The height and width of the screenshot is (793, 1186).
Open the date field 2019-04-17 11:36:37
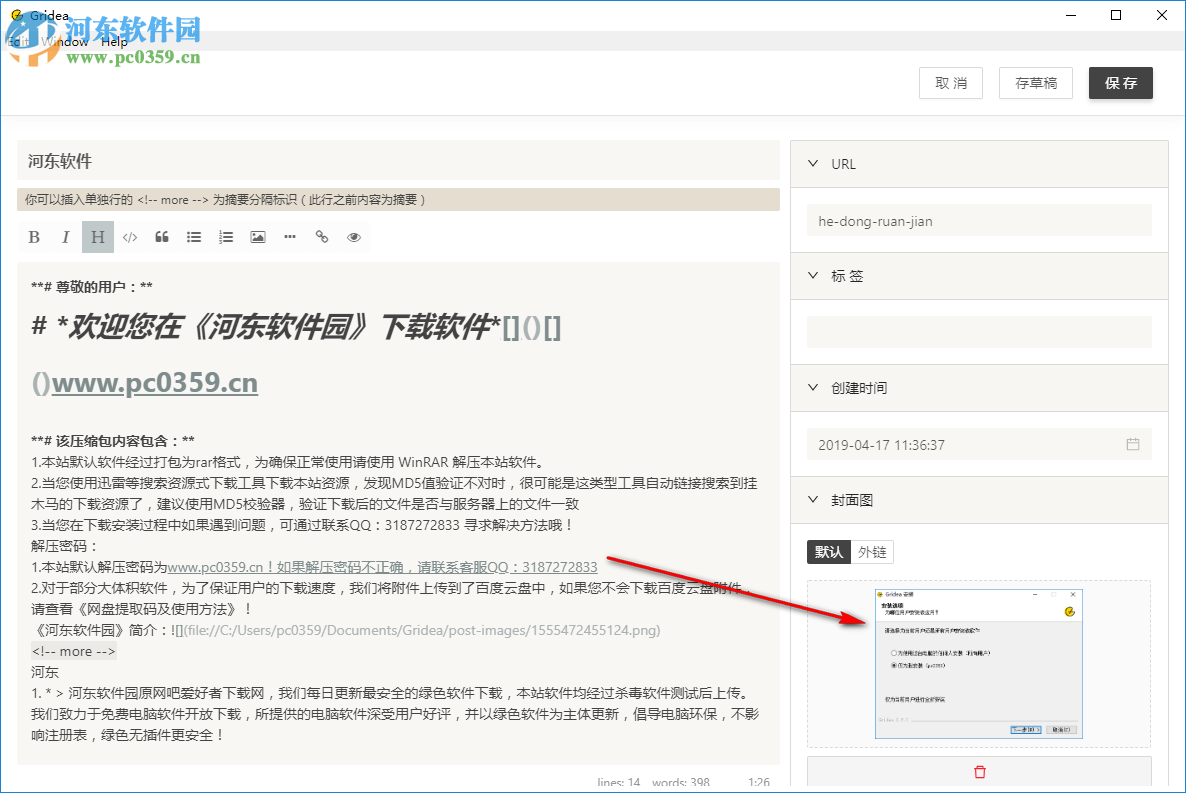(x=979, y=444)
